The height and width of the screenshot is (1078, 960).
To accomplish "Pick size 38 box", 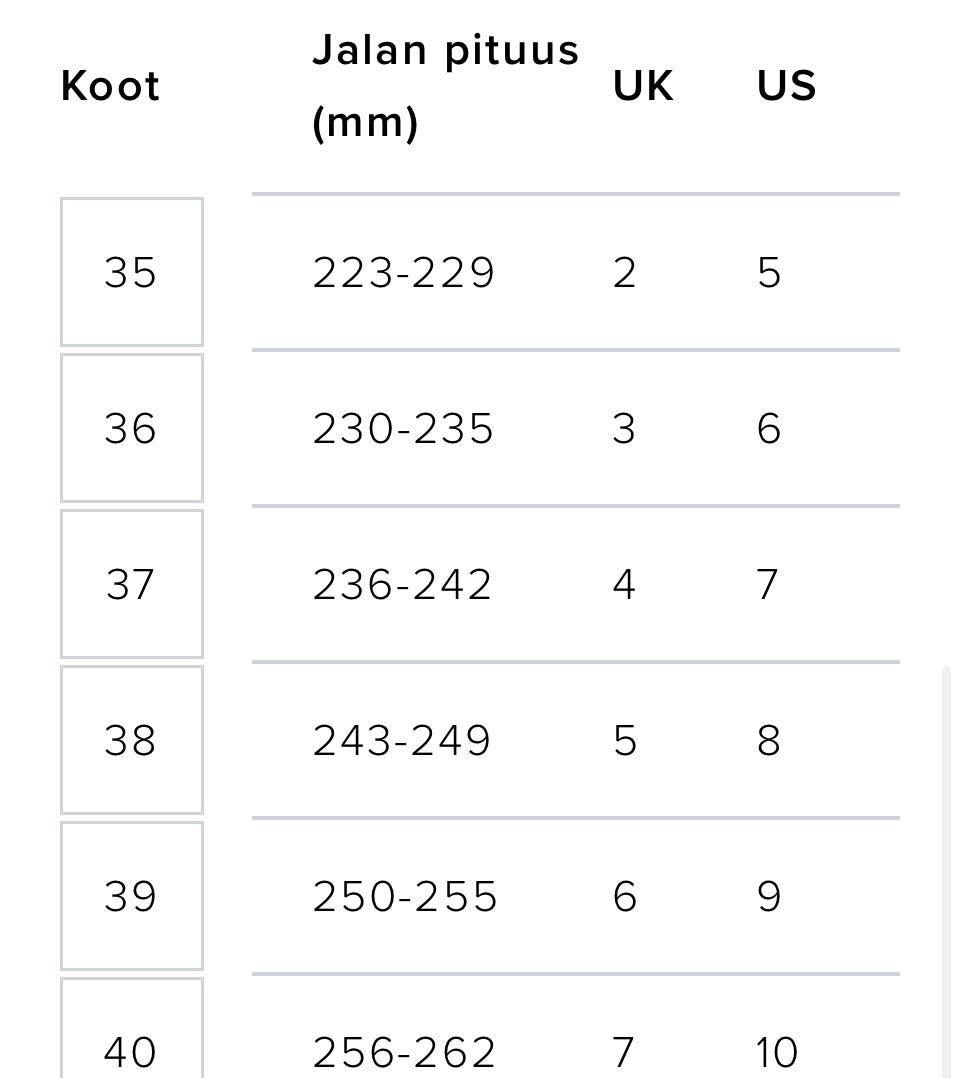I will [x=131, y=740].
